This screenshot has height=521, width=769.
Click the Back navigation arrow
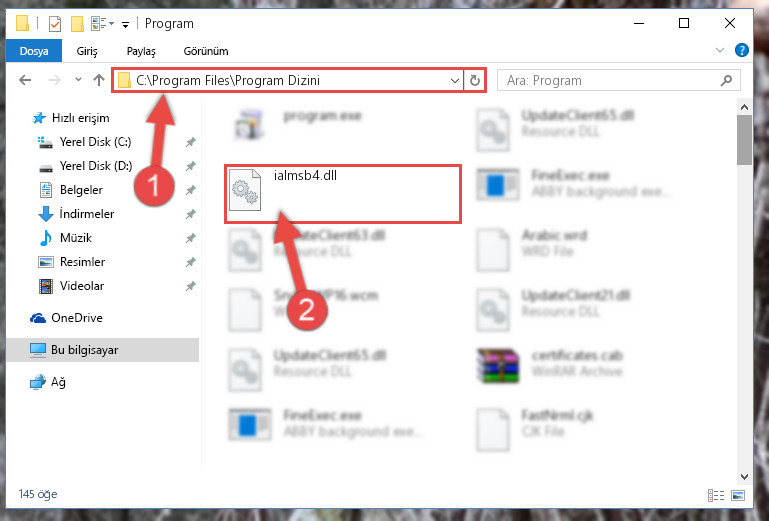[x=25, y=80]
